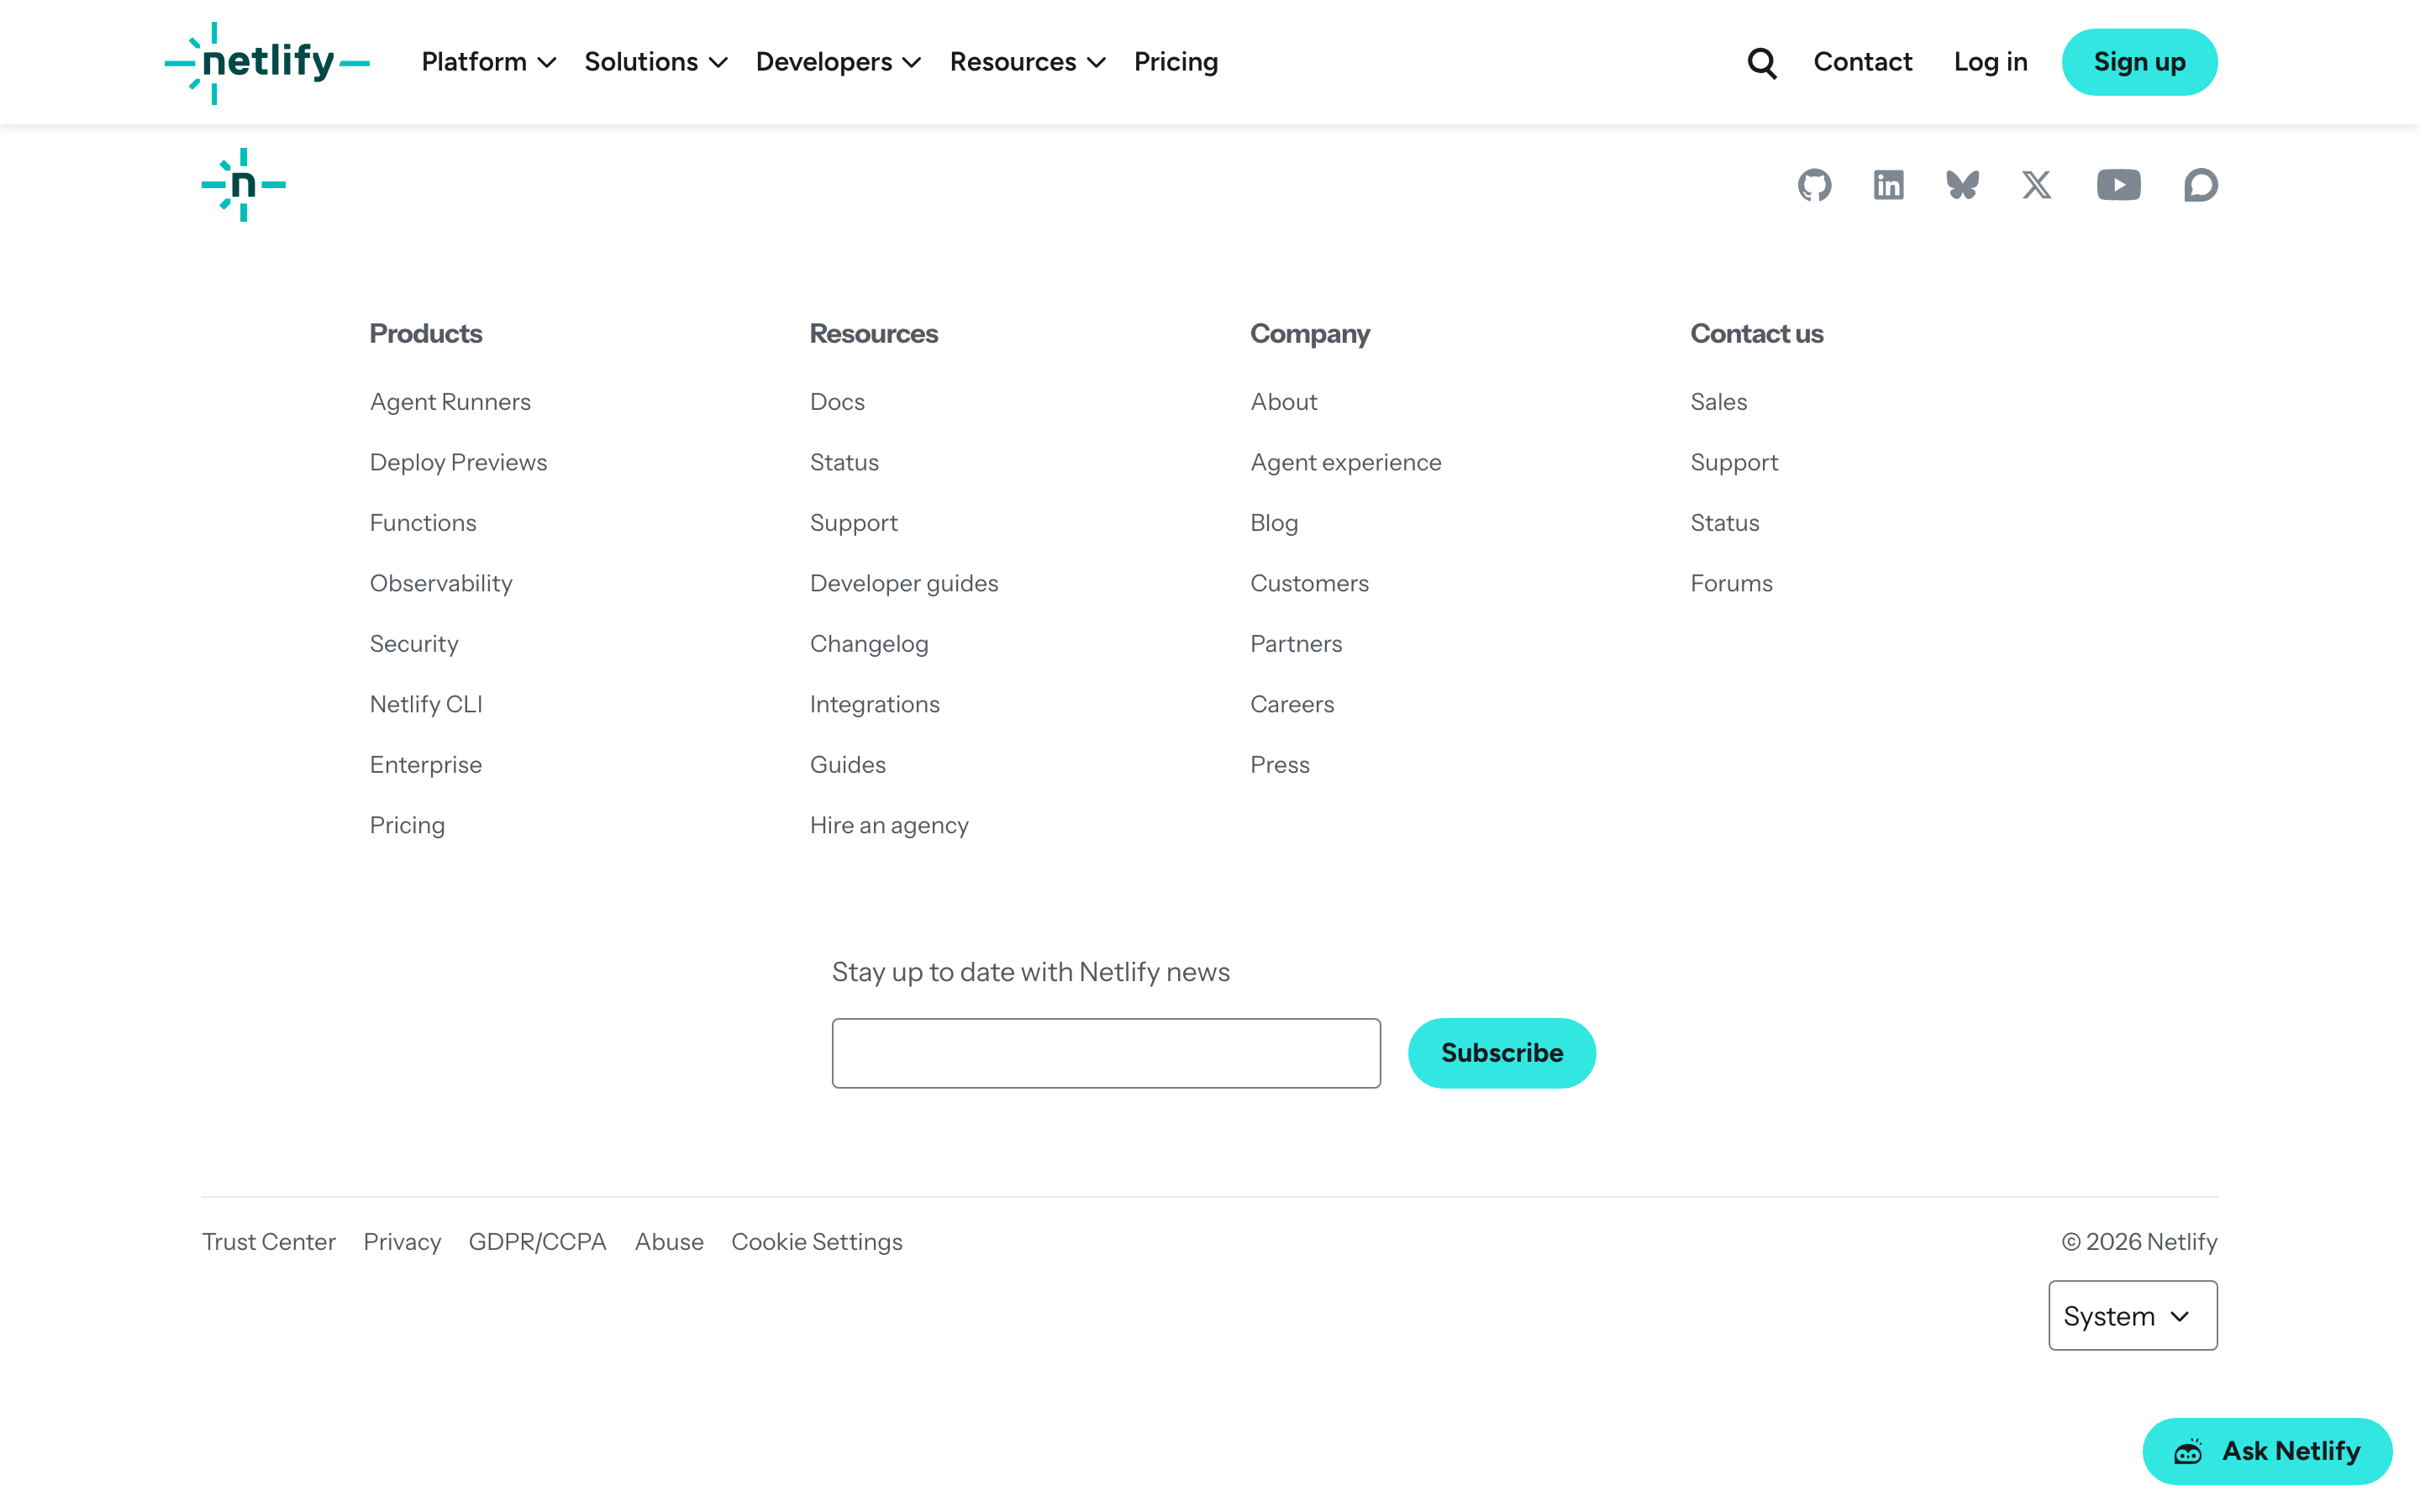Open the Forums link
The height and width of the screenshot is (1512, 2420).
pyautogui.click(x=1731, y=583)
